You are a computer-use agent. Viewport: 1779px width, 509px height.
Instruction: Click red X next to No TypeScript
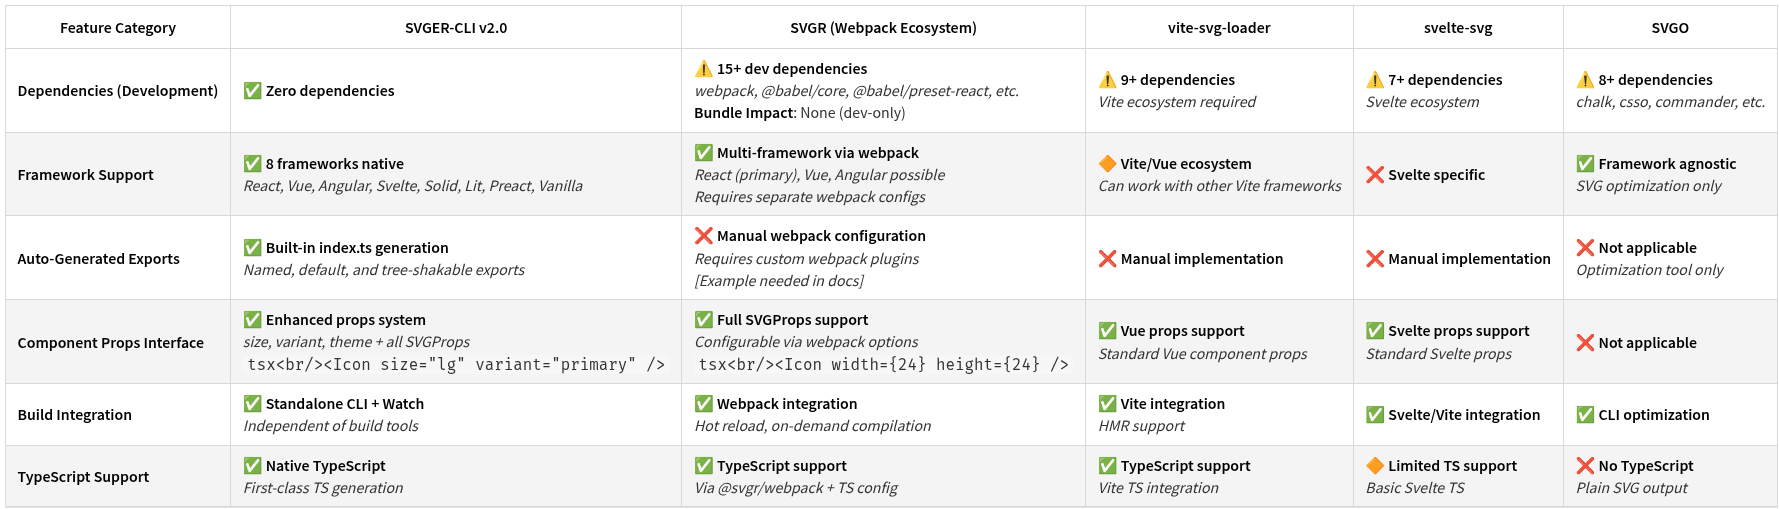coord(1585,466)
